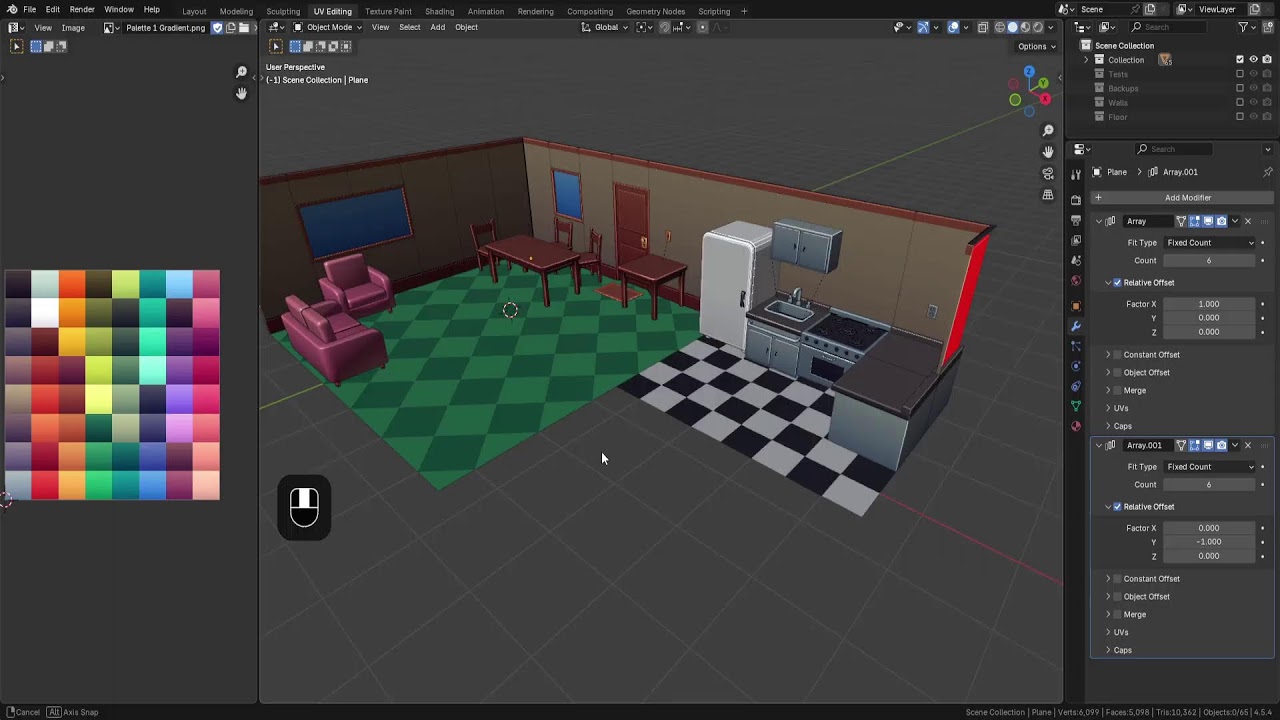The image size is (1280, 720).
Task: Open the Global transform orientation dropdown
Action: point(605,27)
